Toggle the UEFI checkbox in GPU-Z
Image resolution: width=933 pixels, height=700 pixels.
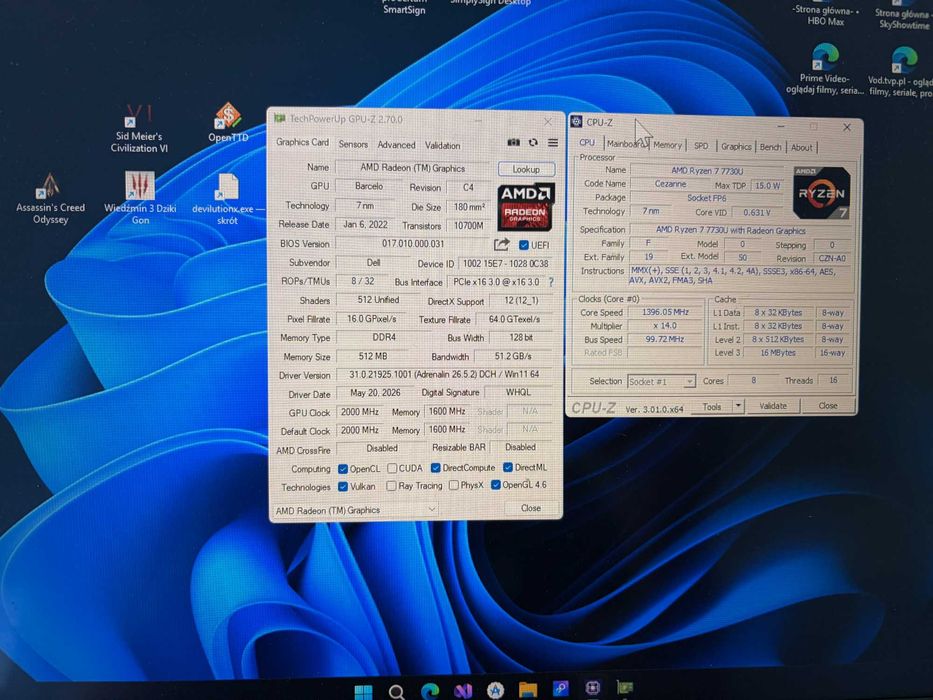pyautogui.click(x=524, y=245)
